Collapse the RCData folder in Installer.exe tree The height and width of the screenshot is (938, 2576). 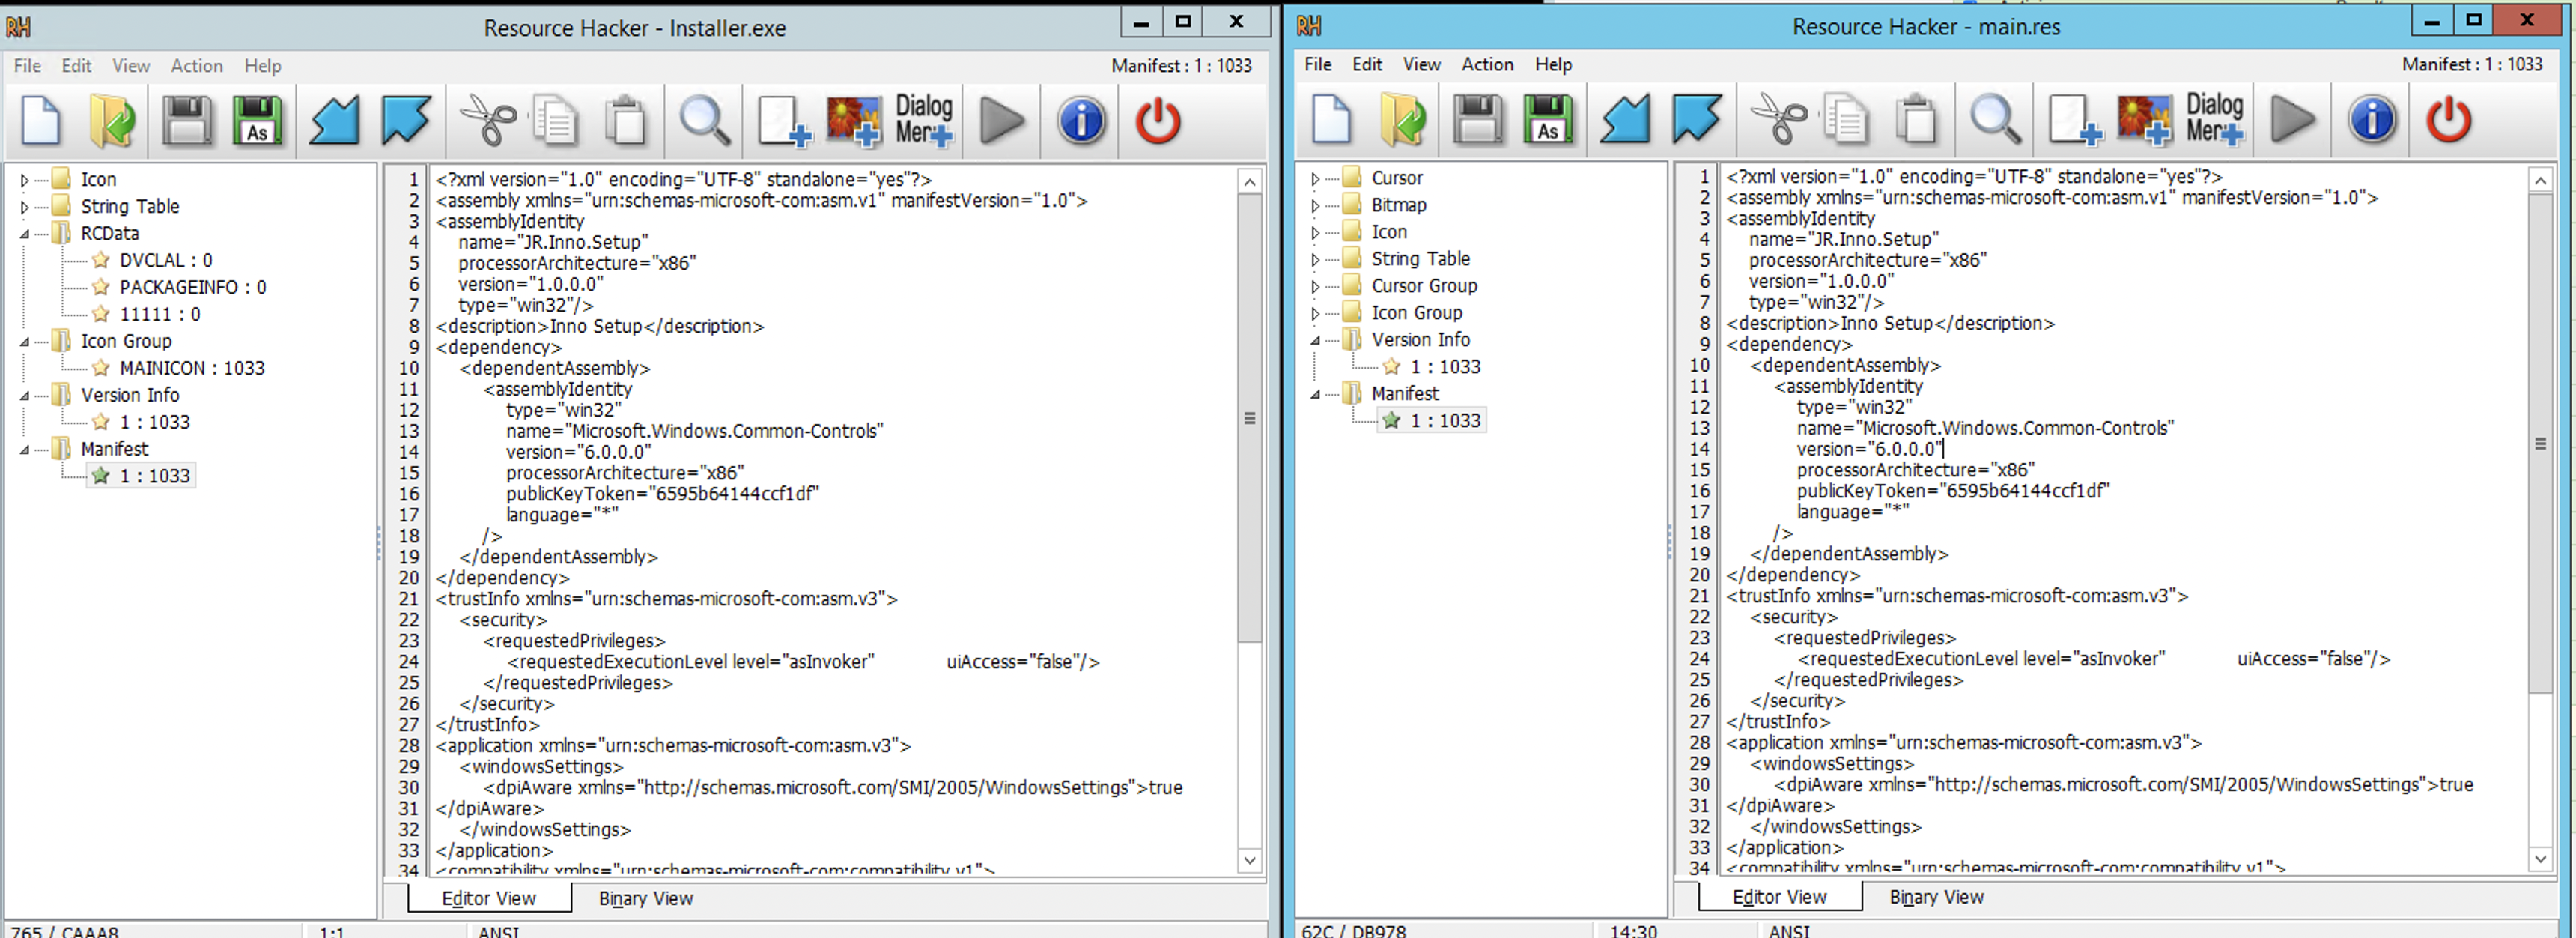coord(24,234)
